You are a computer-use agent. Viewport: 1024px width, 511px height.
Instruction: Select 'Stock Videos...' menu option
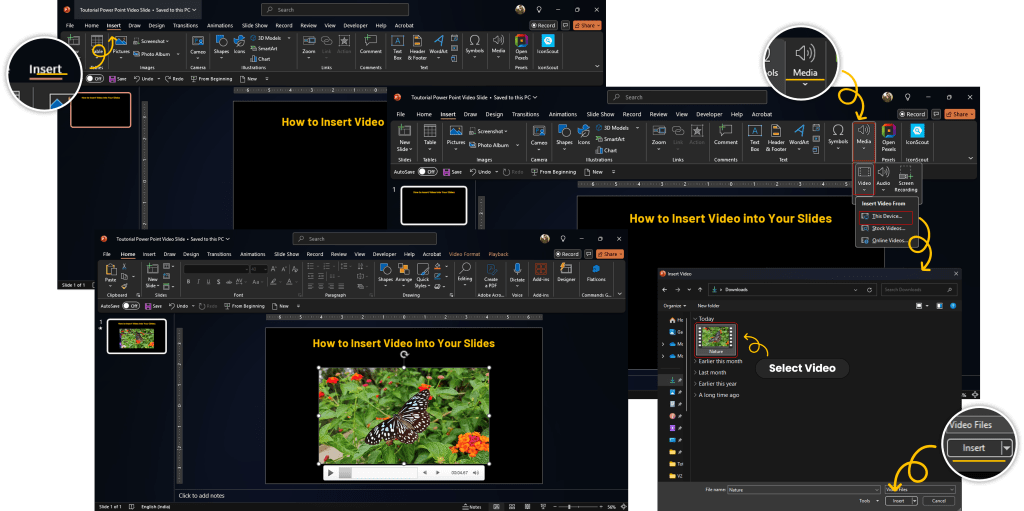[888, 228]
